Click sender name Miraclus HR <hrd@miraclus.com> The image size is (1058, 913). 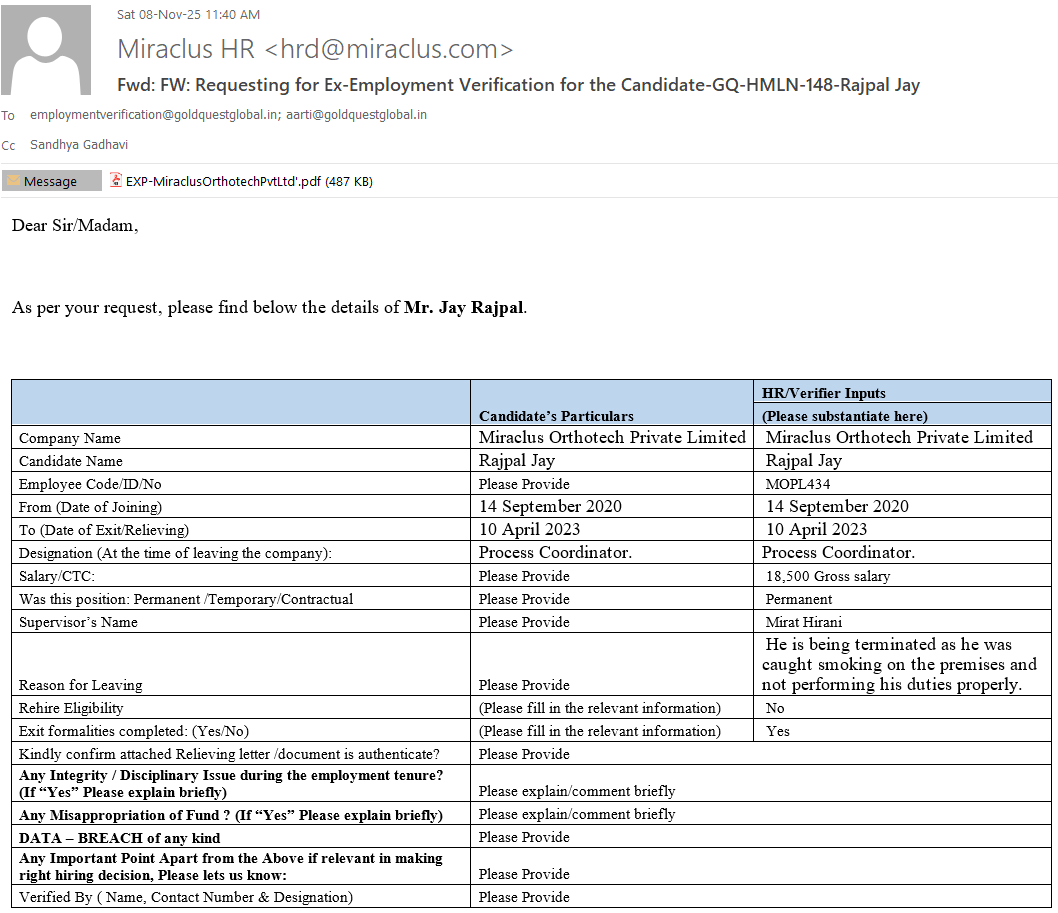315,49
